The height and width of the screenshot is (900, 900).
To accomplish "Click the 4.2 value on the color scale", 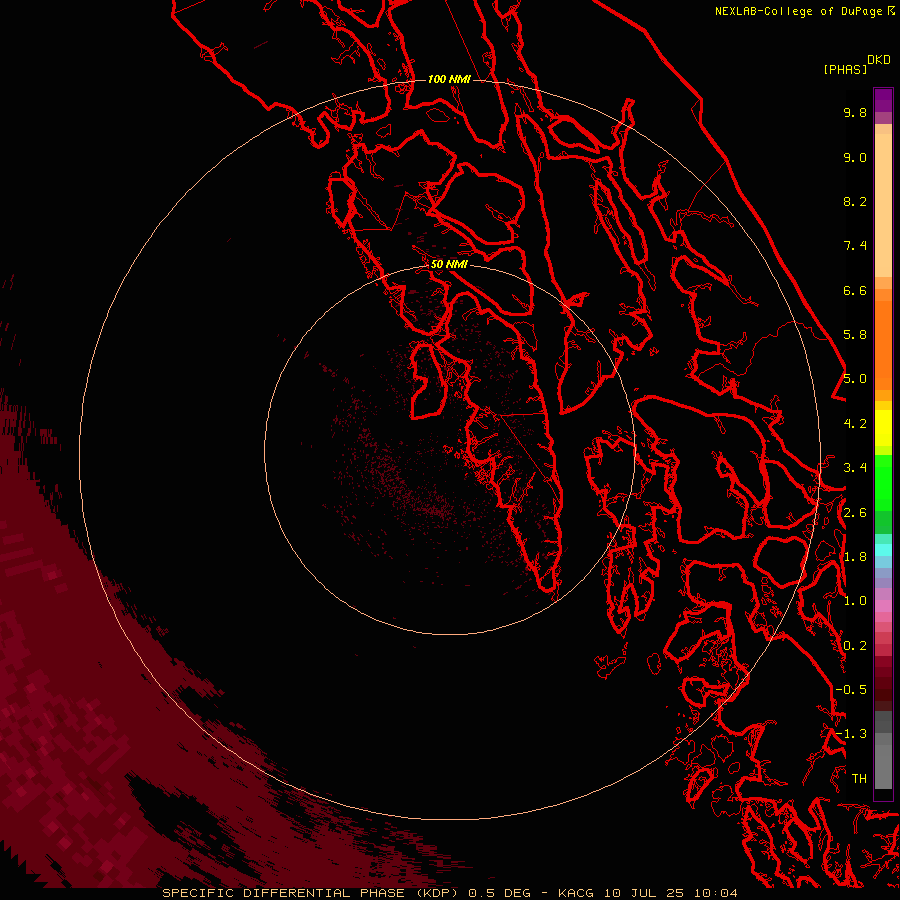I will (855, 424).
